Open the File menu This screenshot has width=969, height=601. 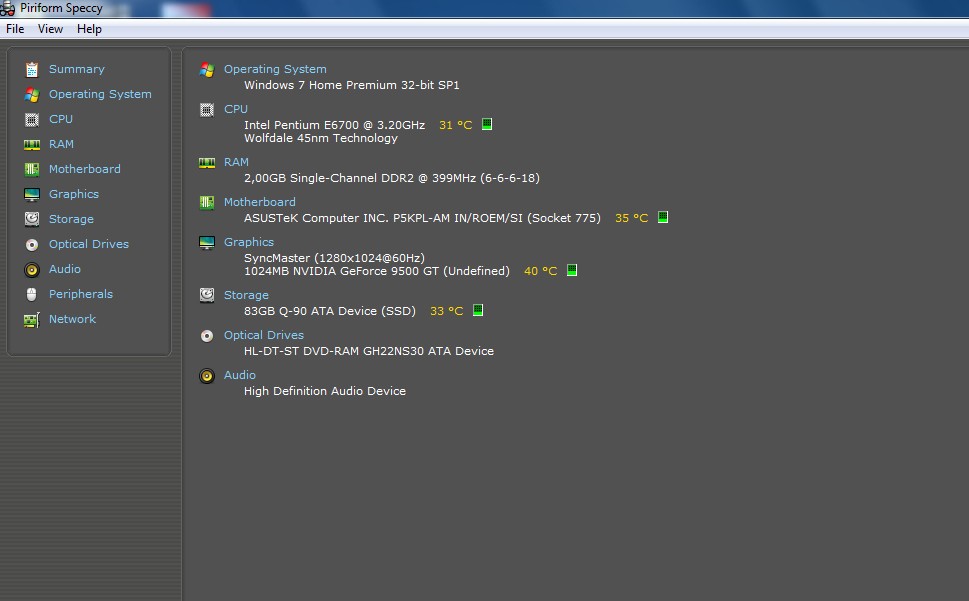coord(15,29)
